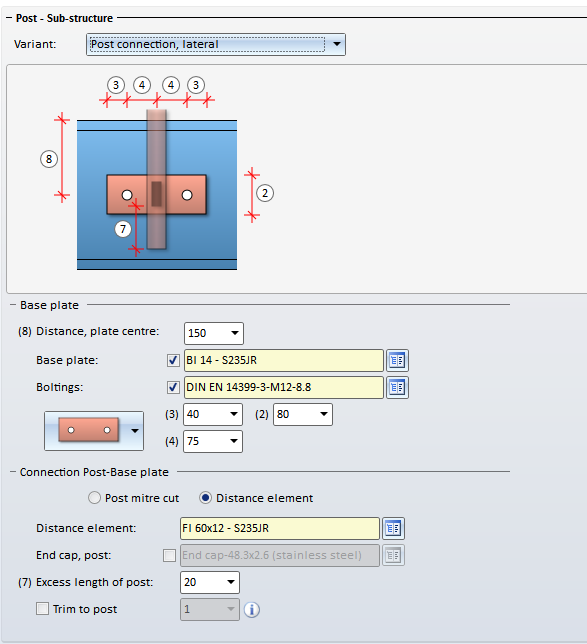Enable the End cap, post checkbox

(169, 555)
